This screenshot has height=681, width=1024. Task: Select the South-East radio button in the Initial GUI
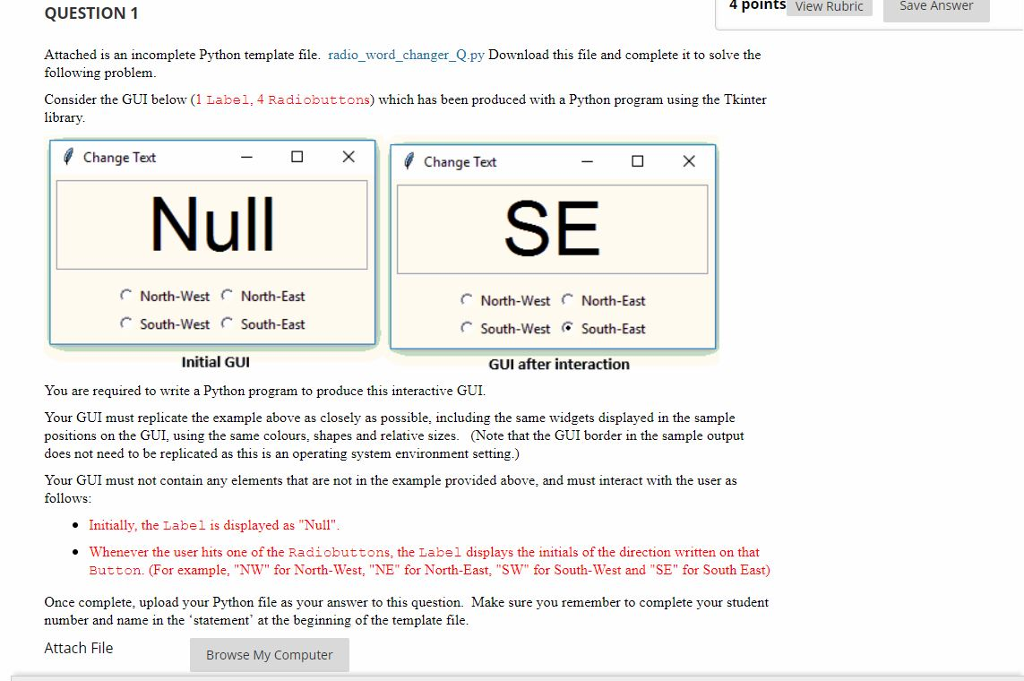[226, 323]
